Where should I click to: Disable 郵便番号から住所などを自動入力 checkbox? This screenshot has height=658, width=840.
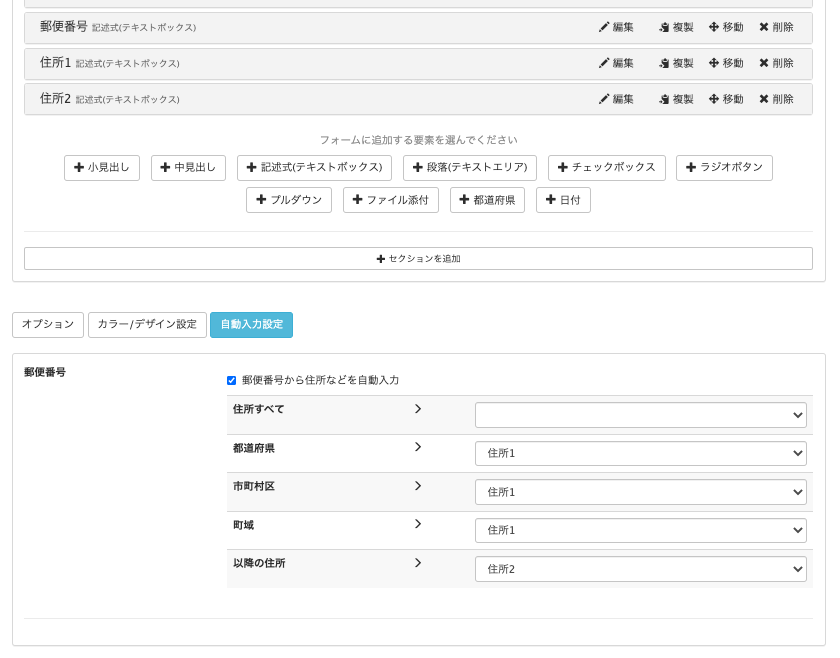[232, 380]
